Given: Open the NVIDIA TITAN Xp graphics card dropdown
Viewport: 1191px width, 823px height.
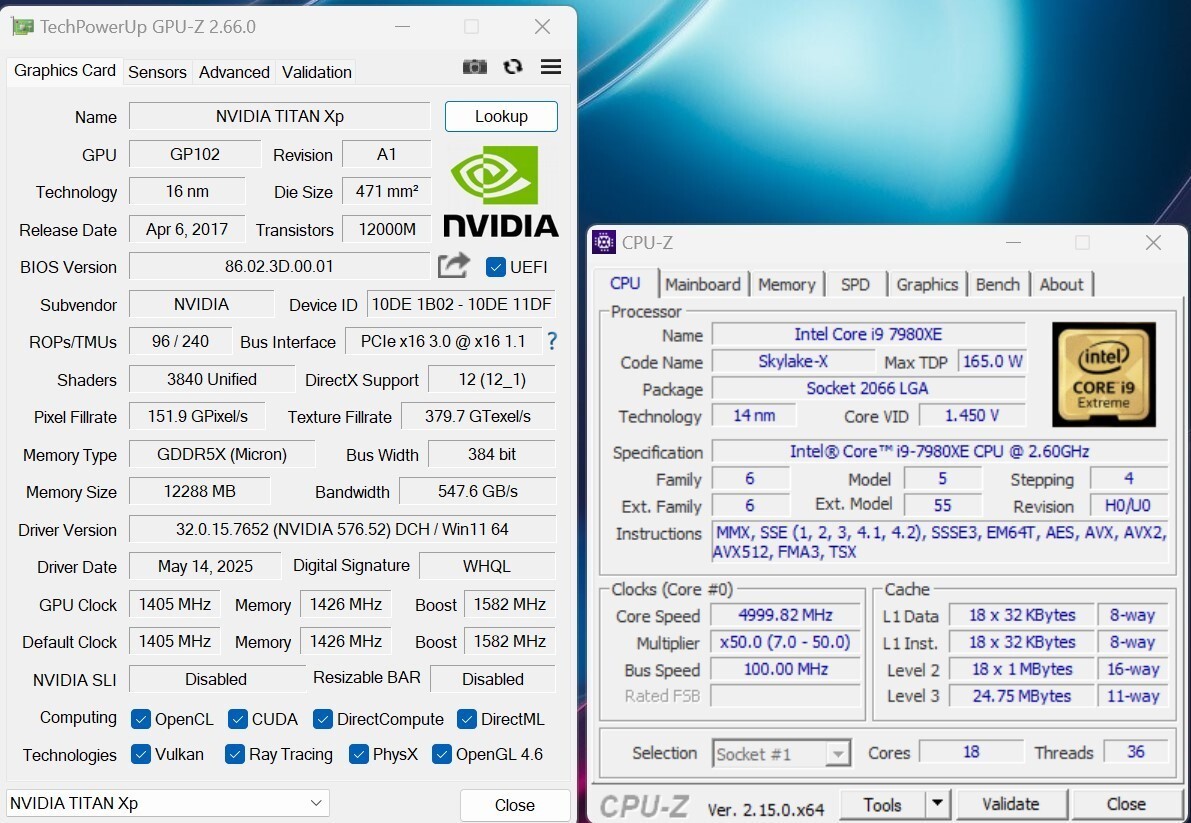Looking at the screenshot, I should (x=168, y=803).
